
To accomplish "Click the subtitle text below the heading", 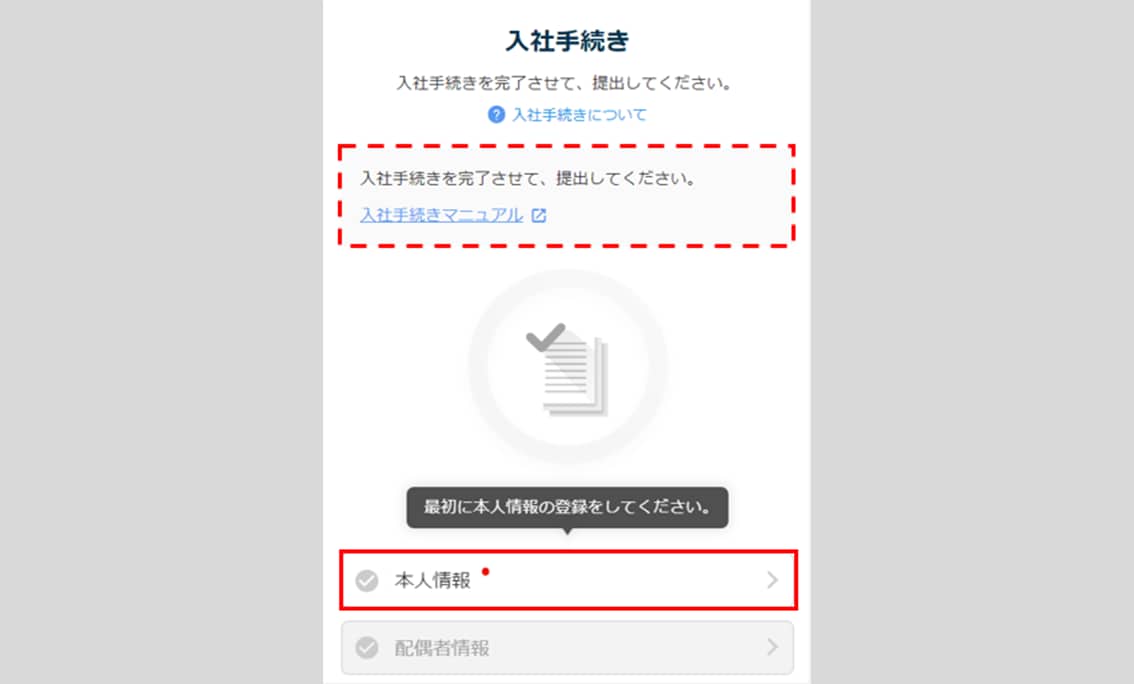I will (x=564, y=83).
